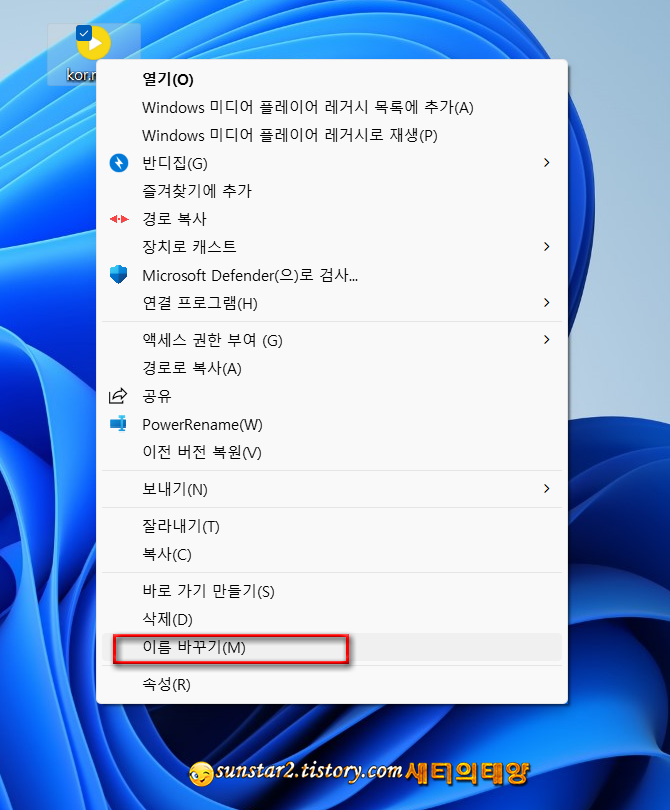Click the Microsoft Defender shield icon

[119, 274]
